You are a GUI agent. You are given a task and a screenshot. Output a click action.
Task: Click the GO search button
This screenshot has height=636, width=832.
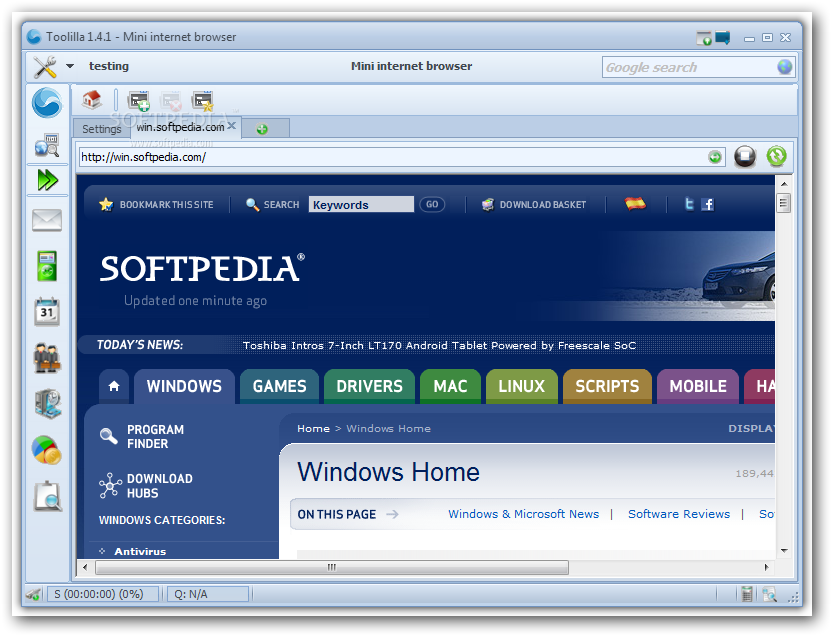click(432, 204)
